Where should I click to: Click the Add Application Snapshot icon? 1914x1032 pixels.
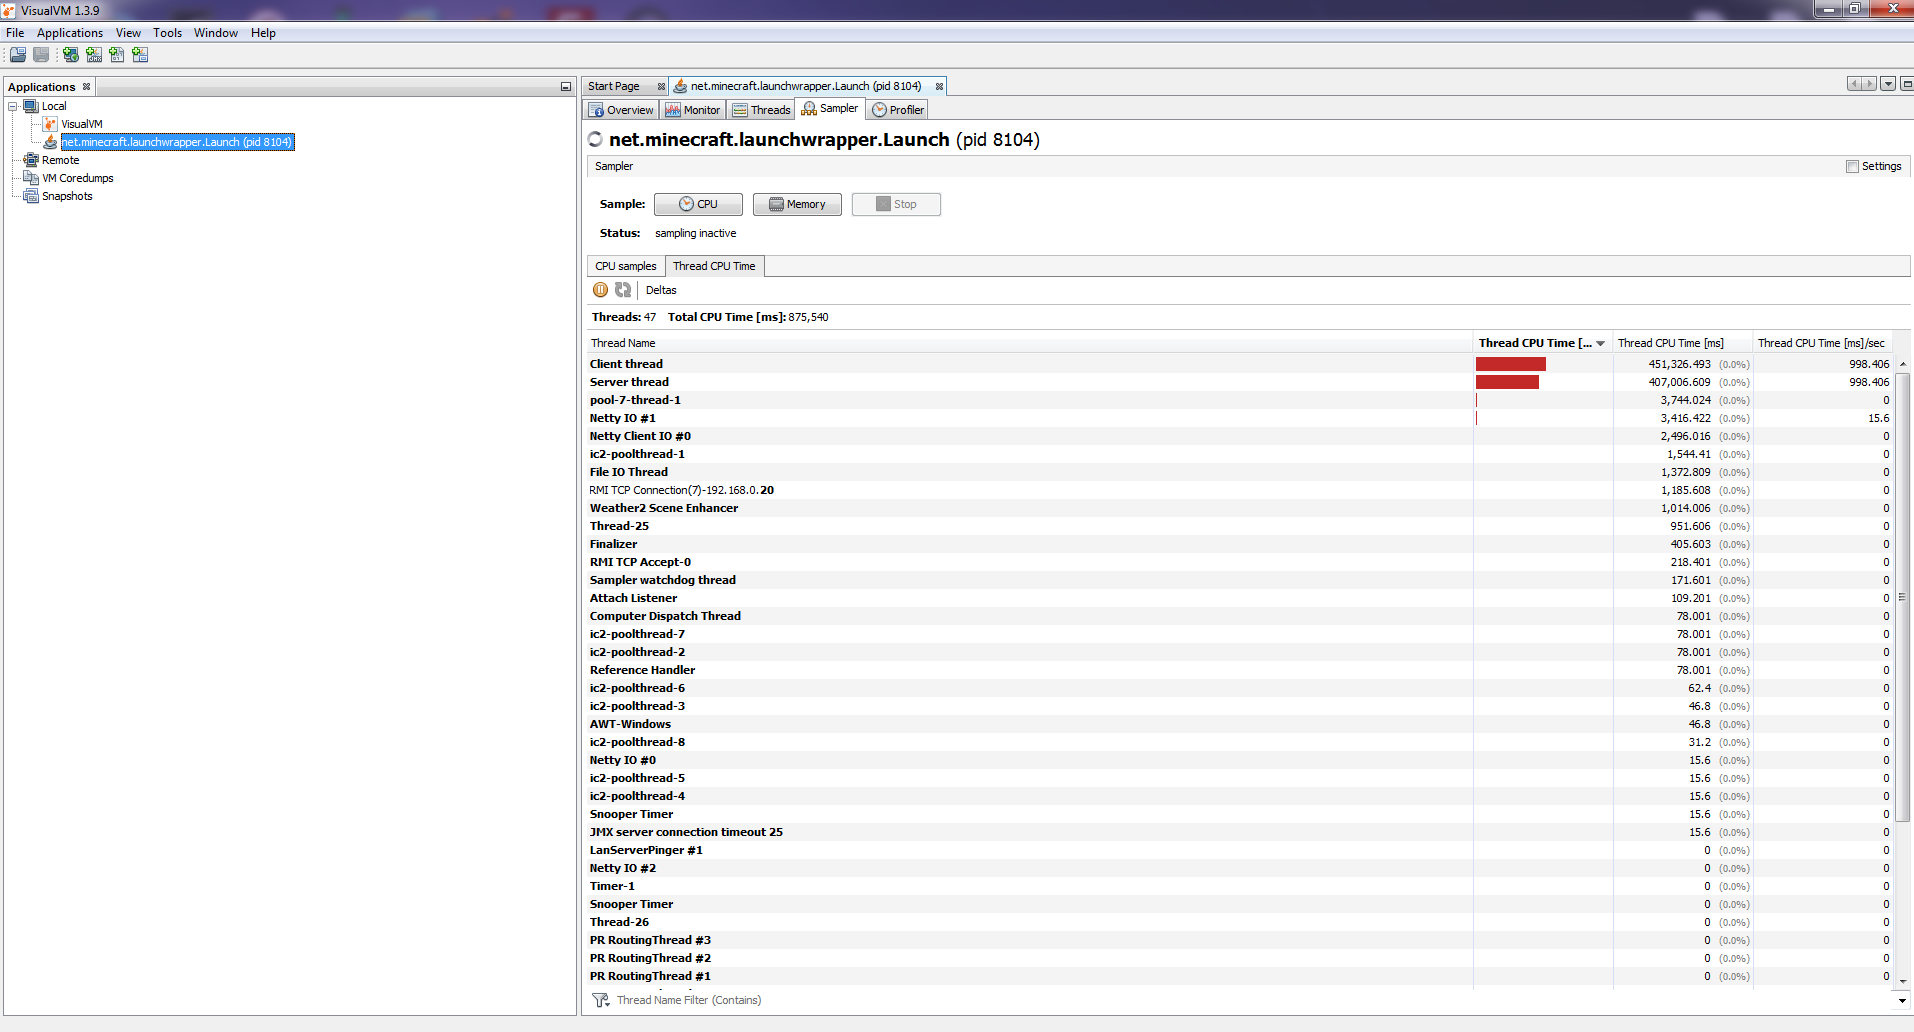click(140, 55)
